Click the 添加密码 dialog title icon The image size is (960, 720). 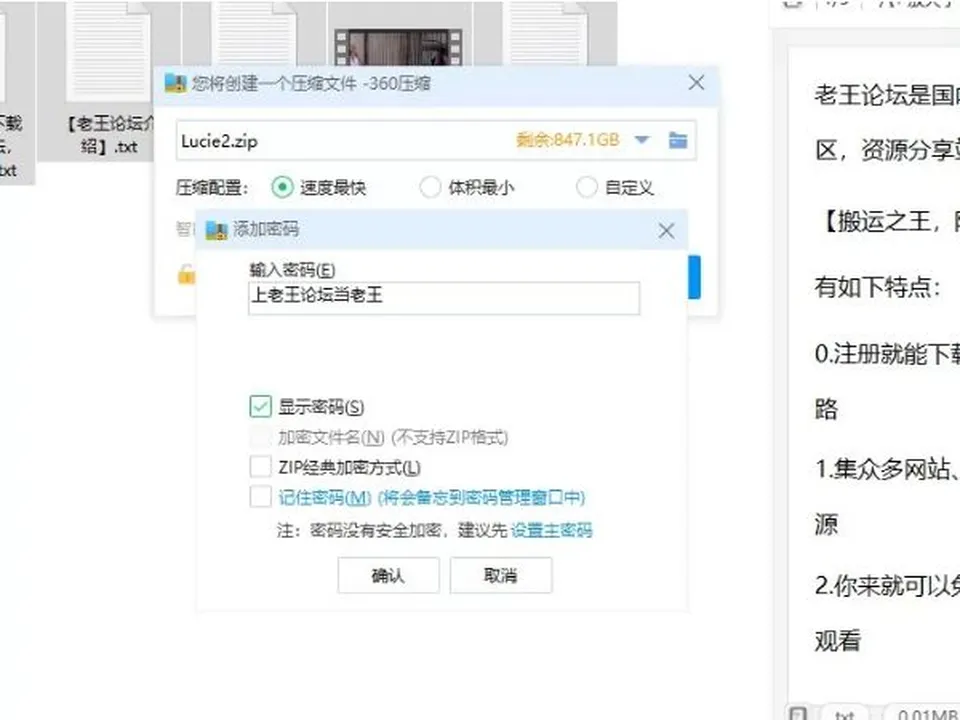[x=217, y=230]
